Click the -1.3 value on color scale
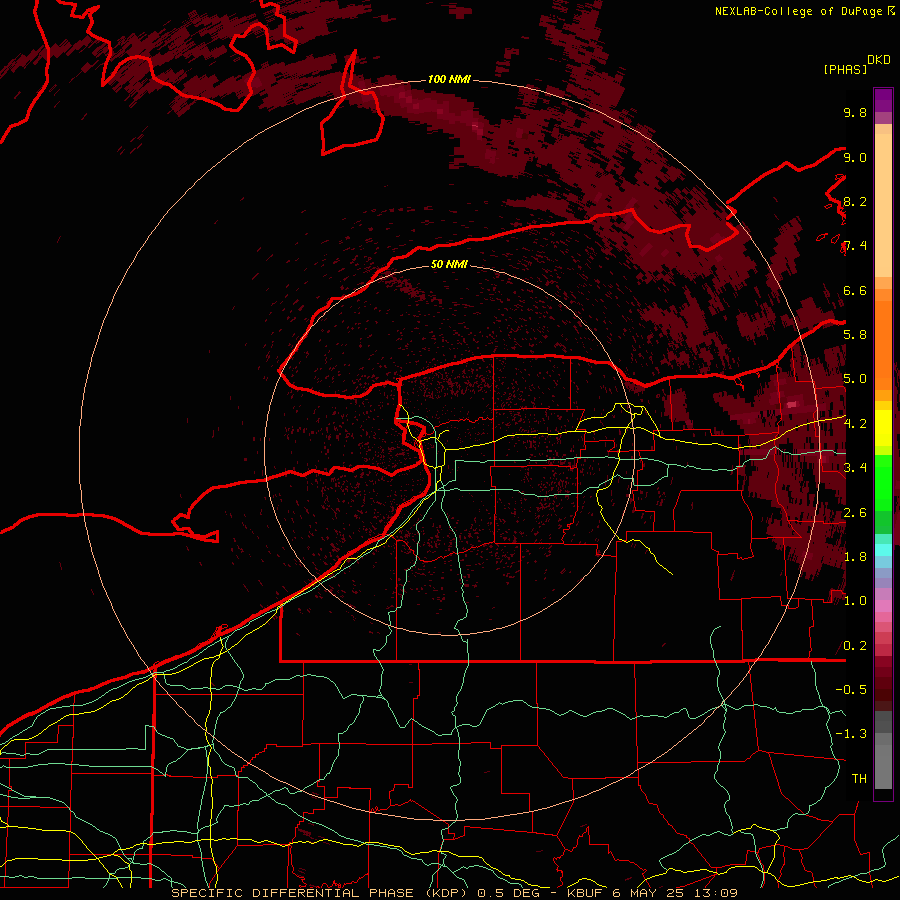Image resolution: width=900 pixels, height=900 pixels. pyautogui.click(x=851, y=734)
